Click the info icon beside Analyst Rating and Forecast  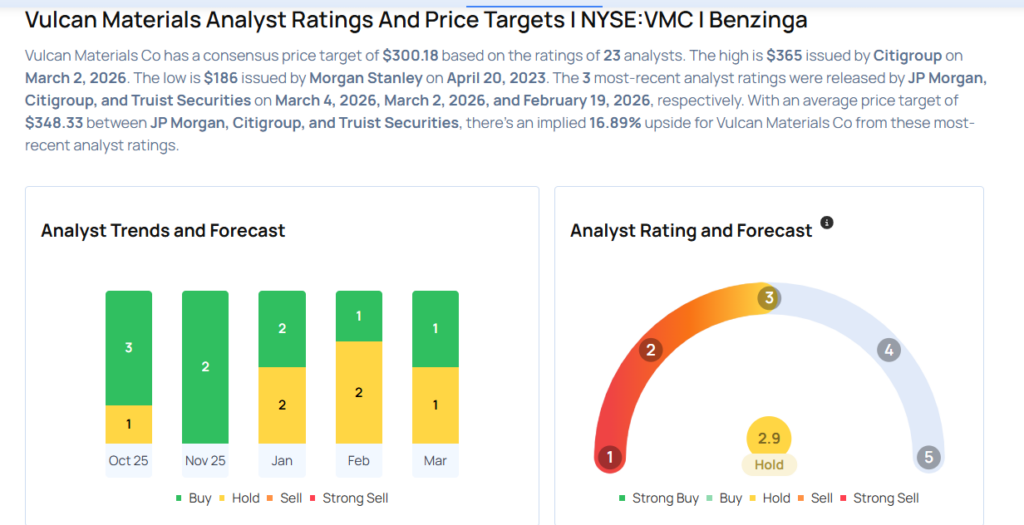tap(827, 222)
